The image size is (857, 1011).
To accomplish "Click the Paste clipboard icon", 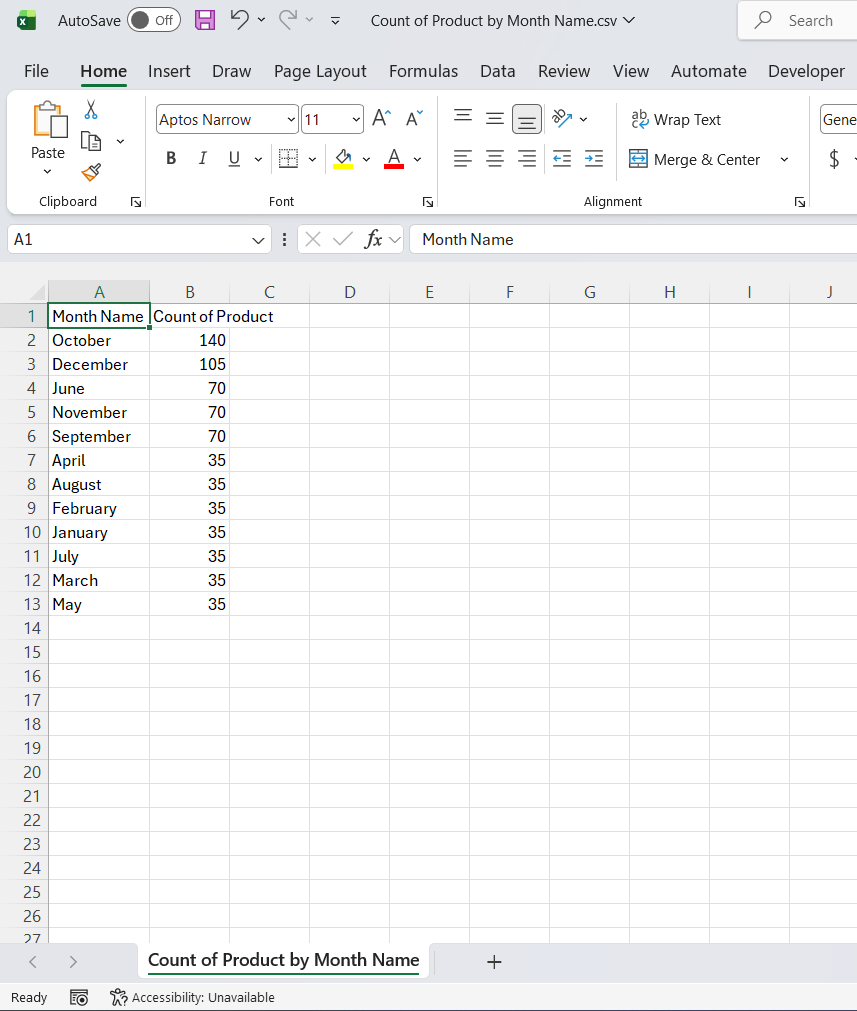I will [x=49, y=119].
